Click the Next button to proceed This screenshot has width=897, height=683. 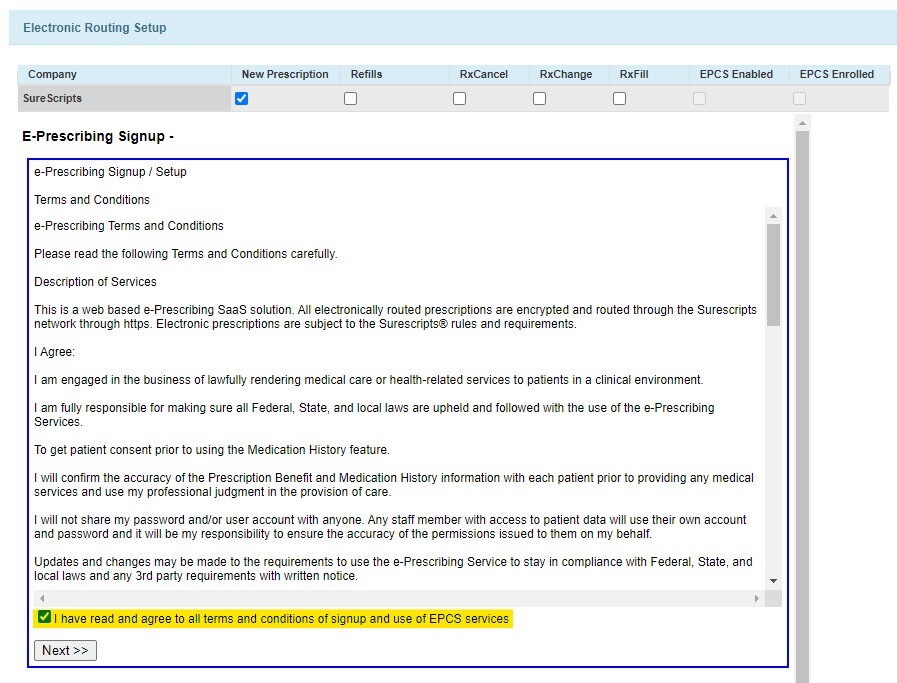click(64, 650)
